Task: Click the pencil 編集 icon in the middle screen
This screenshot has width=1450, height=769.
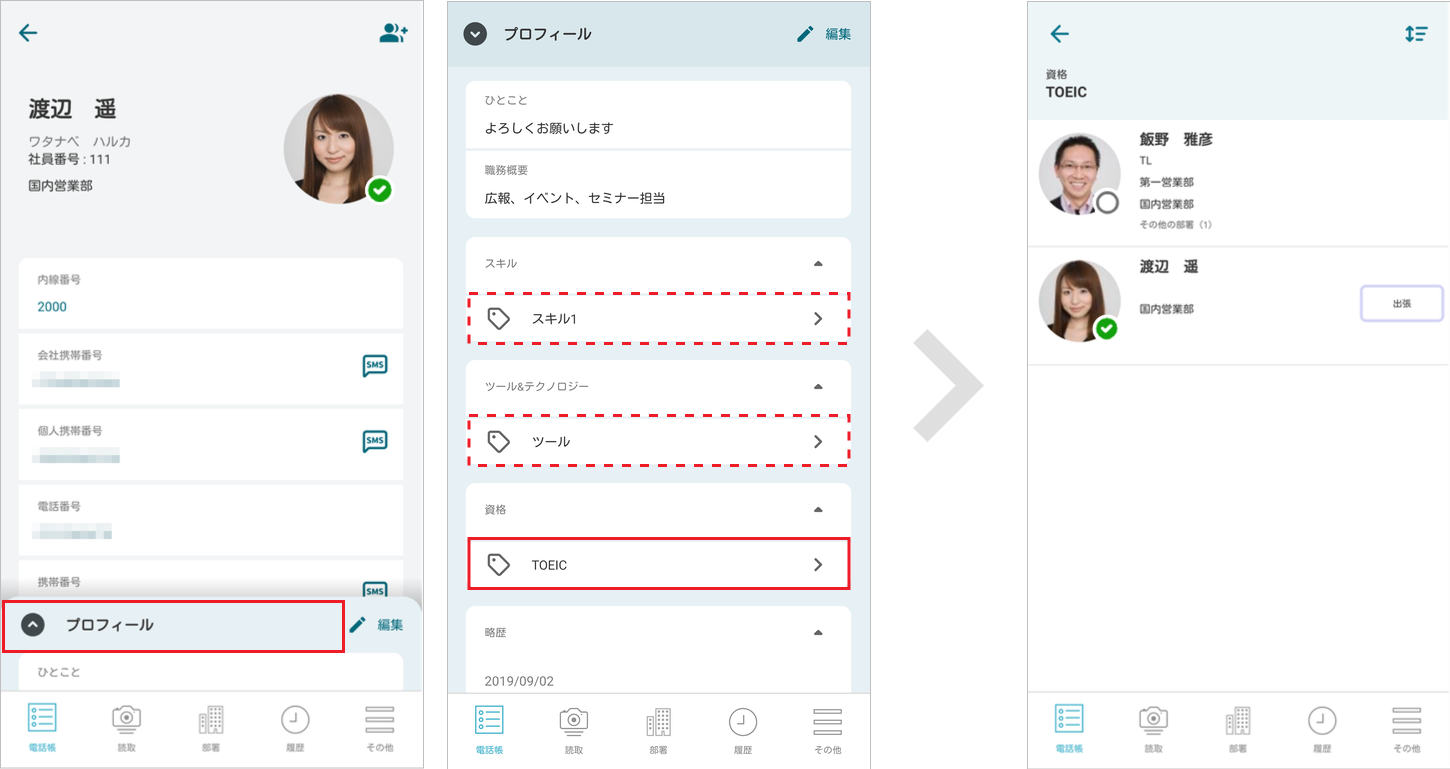Action: (x=806, y=34)
